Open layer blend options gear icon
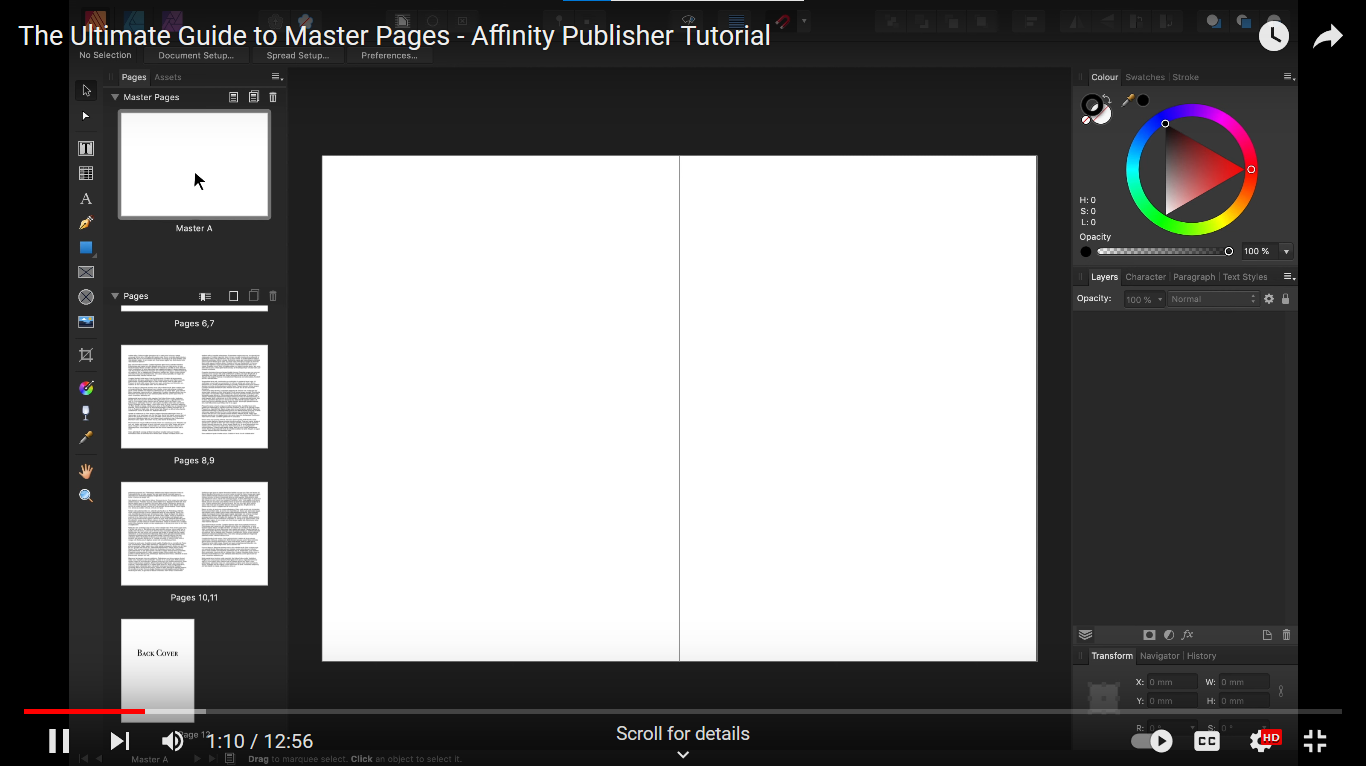 [1269, 299]
